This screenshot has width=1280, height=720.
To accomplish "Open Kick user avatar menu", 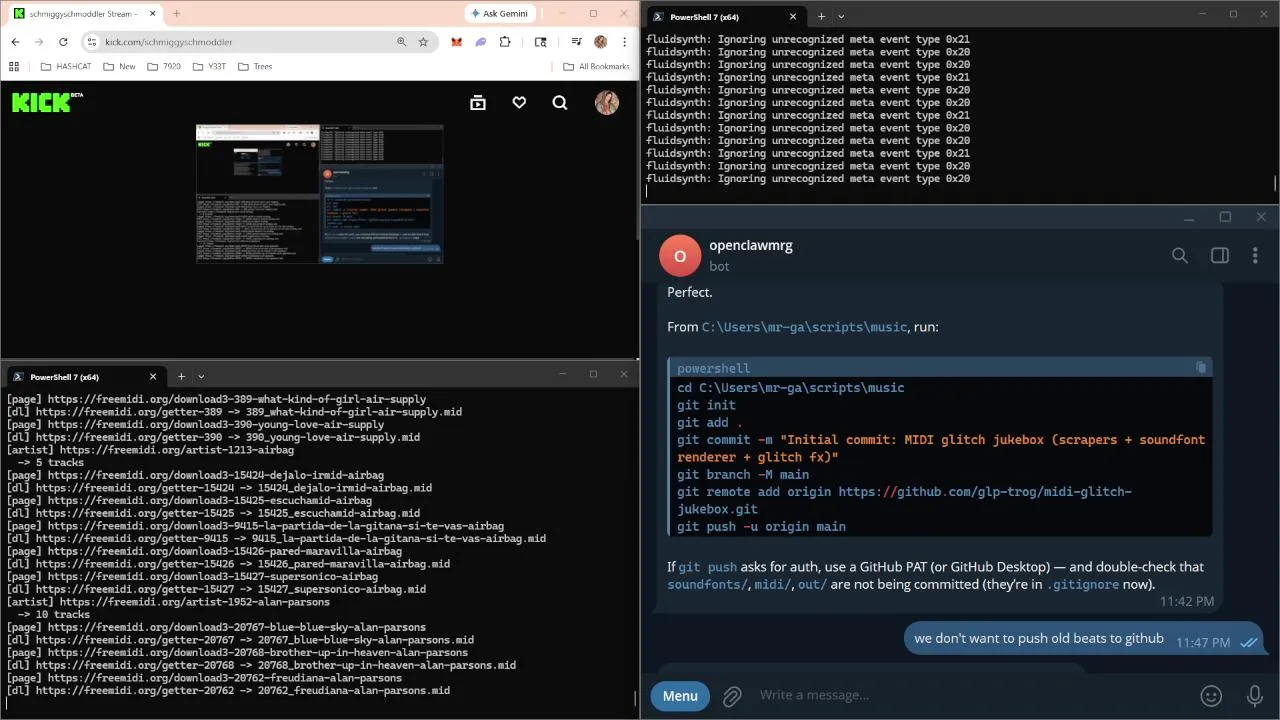I will pyautogui.click(x=607, y=102).
